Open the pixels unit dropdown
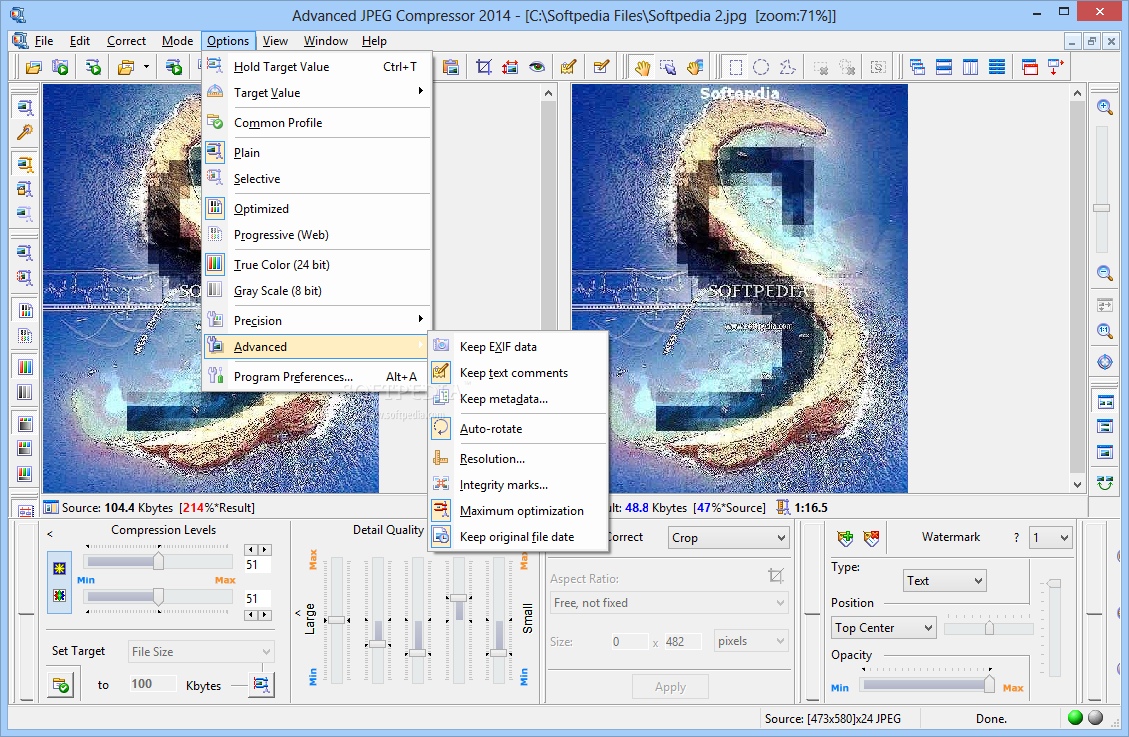This screenshot has width=1129, height=737. click(x=751, y=641)
